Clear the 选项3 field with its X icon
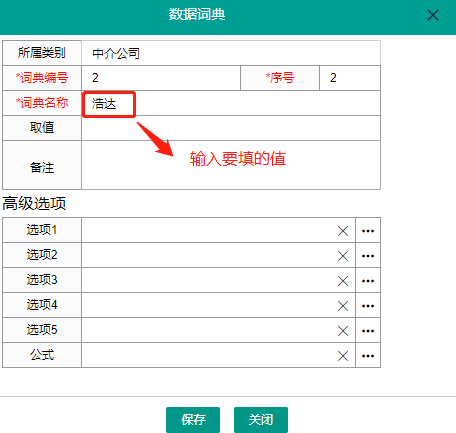The width and height of the screenshot is (456, 433). 343,281
